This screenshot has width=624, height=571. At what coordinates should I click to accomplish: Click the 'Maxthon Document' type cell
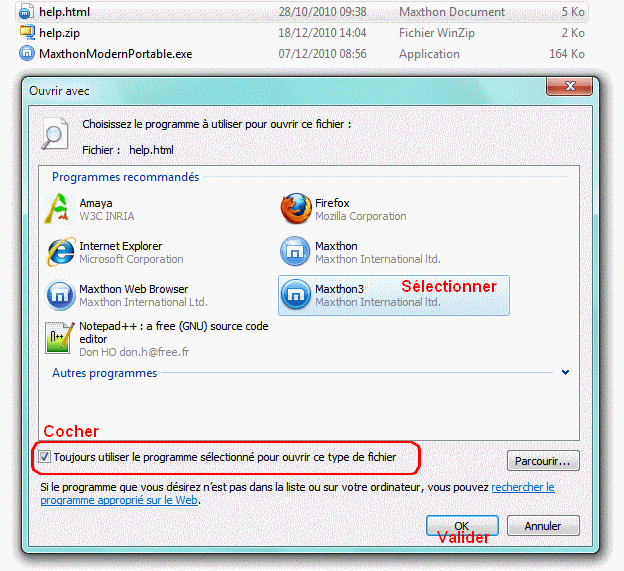click(452, 12)
